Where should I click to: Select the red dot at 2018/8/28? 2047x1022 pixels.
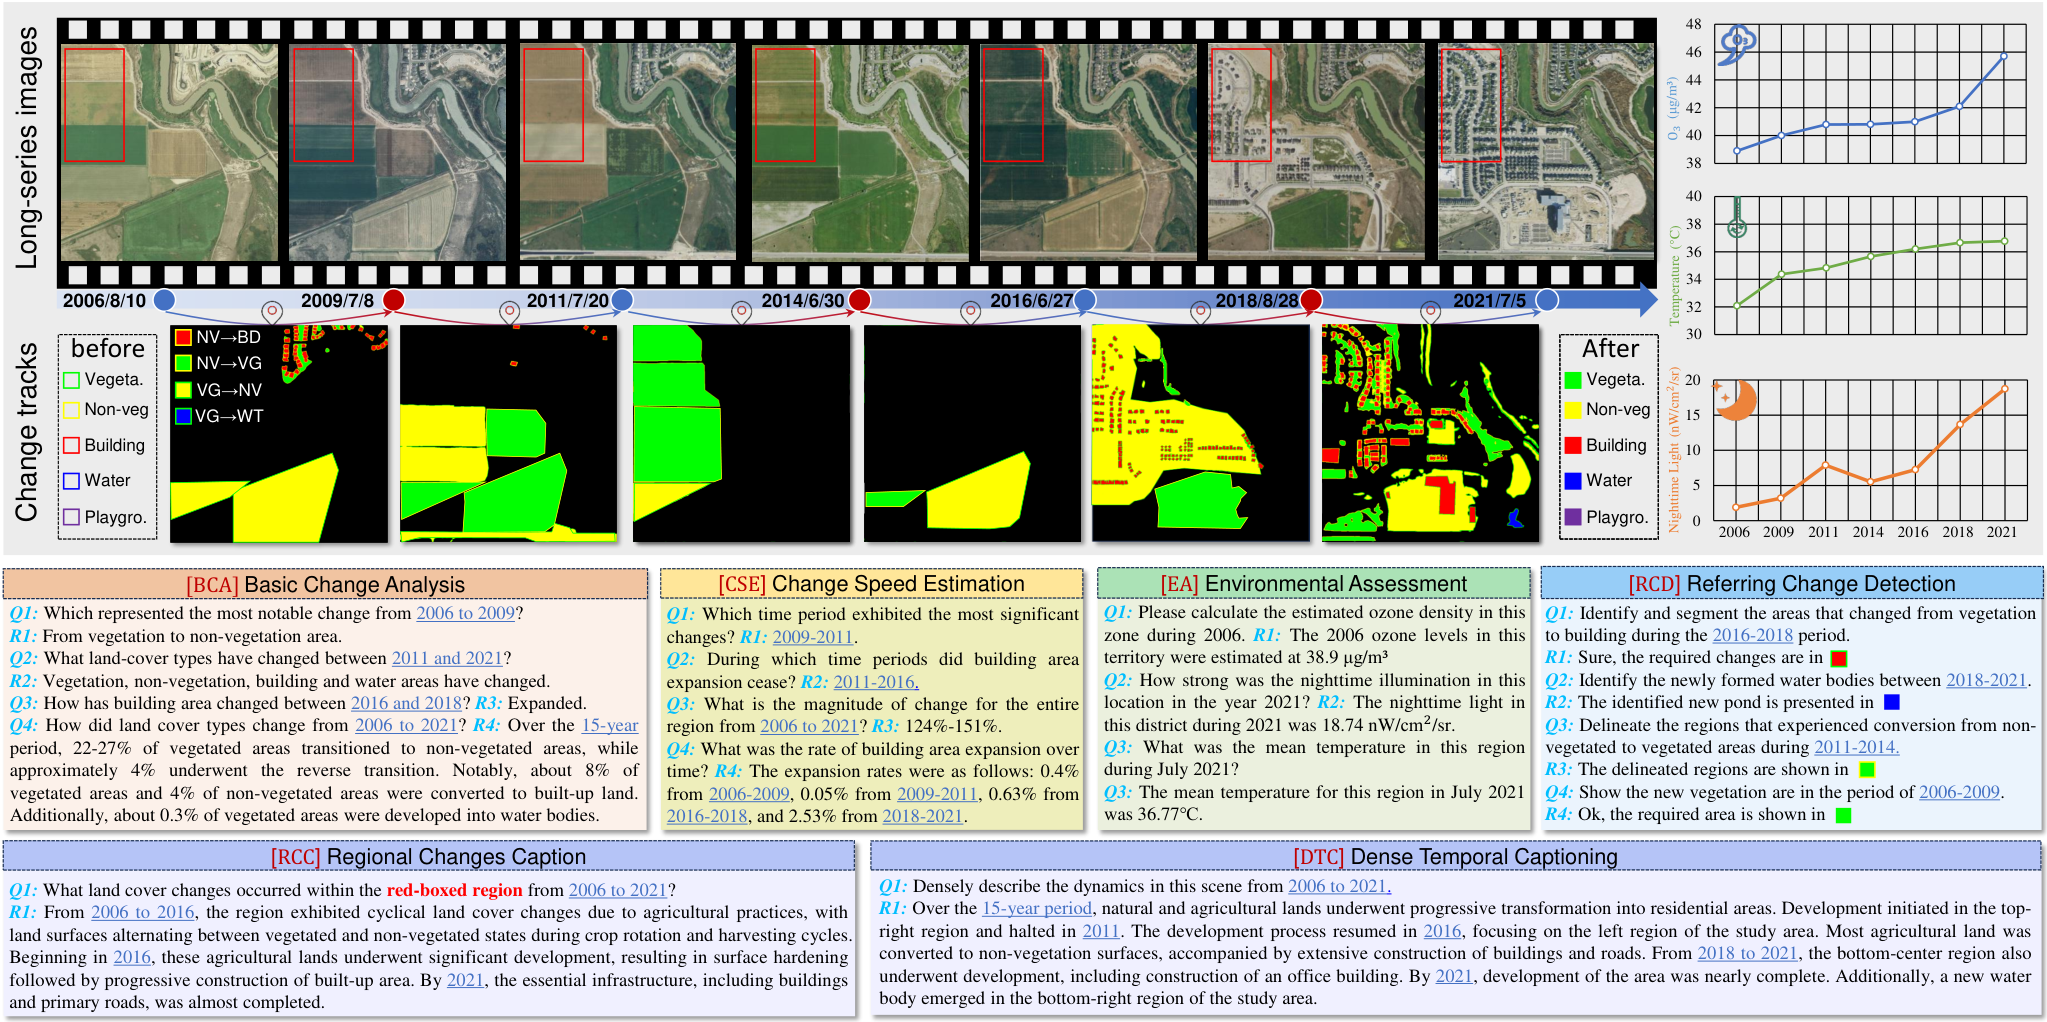[x=1311, y=299]
